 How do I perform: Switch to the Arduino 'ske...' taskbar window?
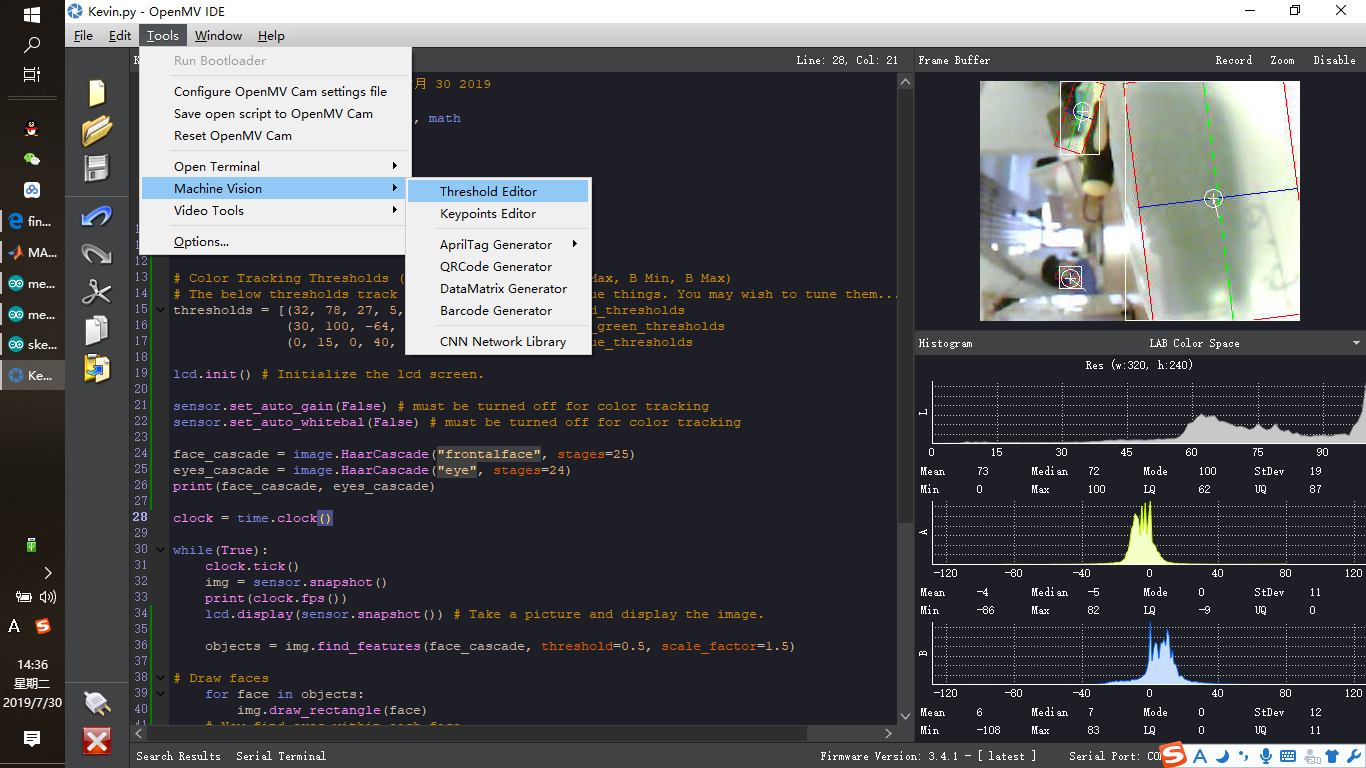point(32,344)
